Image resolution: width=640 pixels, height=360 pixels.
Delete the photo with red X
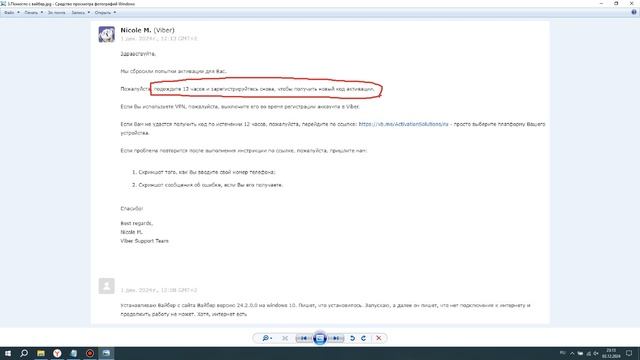(379, 338)
